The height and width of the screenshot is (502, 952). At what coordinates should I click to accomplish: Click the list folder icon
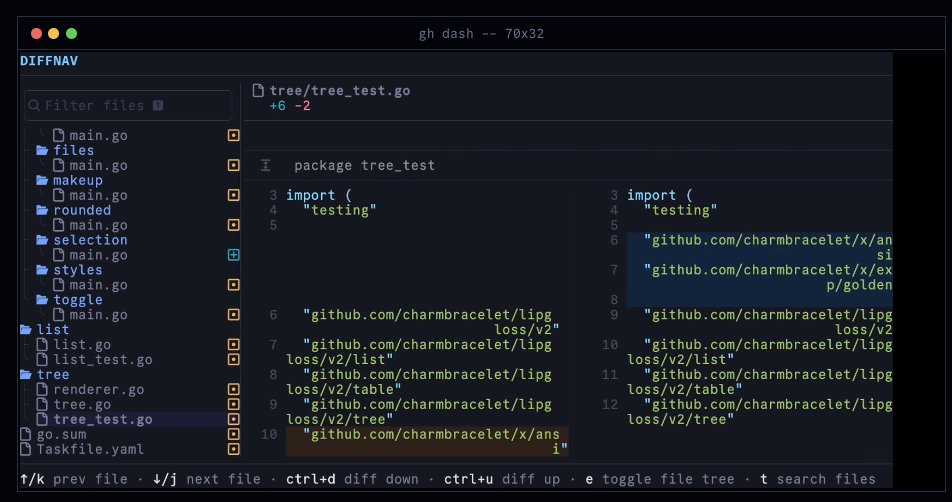26,330
